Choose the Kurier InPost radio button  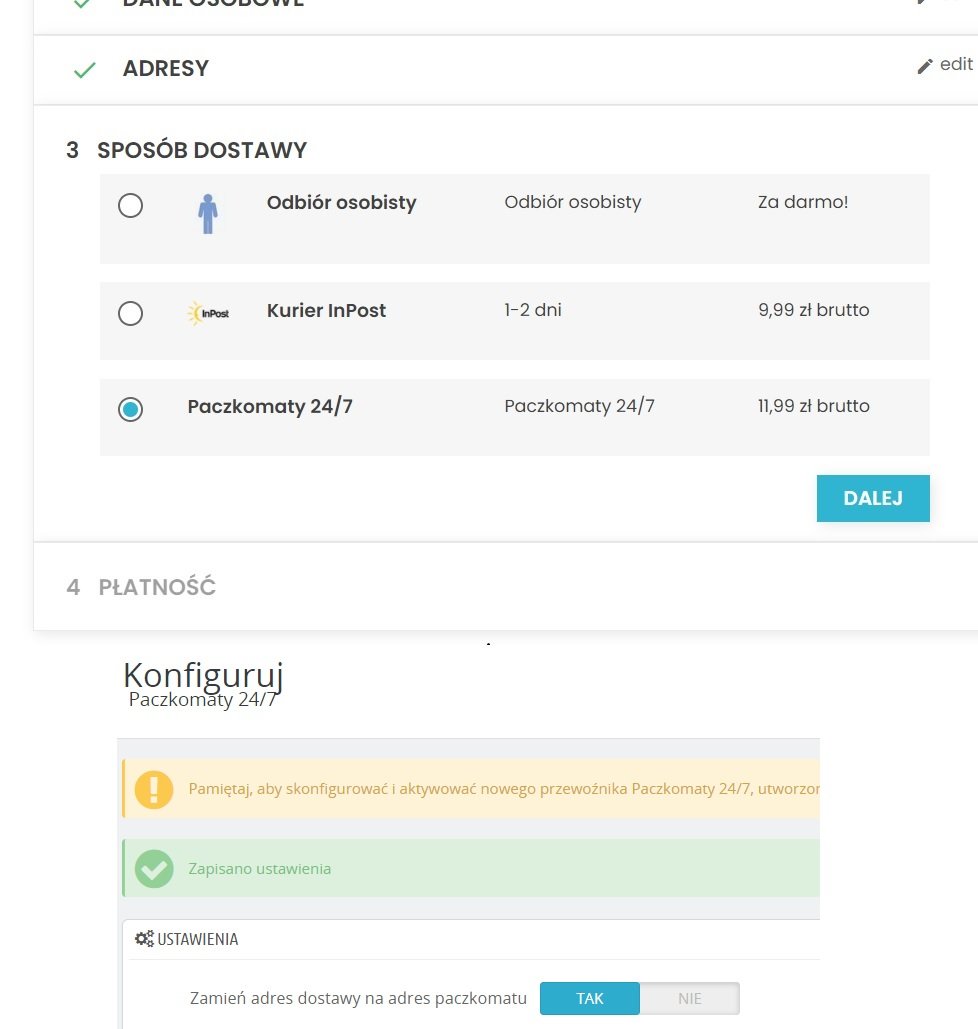click(130, 314)
